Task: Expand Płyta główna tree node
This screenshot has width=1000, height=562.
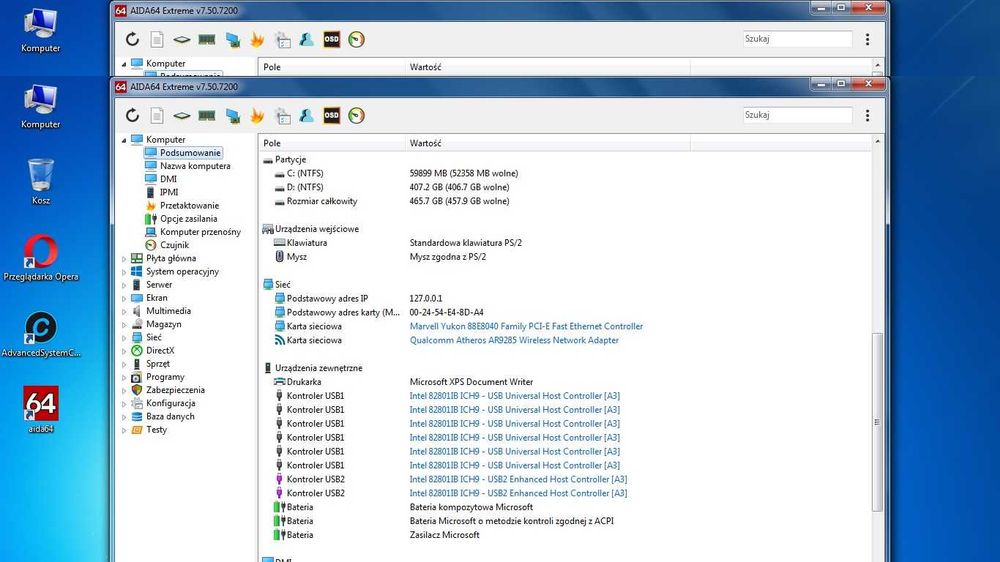Action: click(x=124, y=258)
